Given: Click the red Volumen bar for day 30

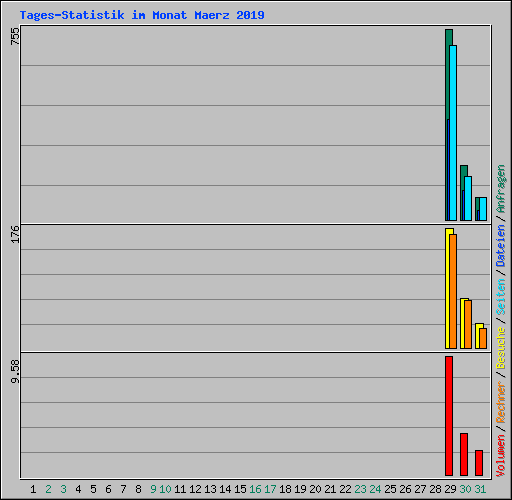Looking at the screenshot, I should pos(464,454).
